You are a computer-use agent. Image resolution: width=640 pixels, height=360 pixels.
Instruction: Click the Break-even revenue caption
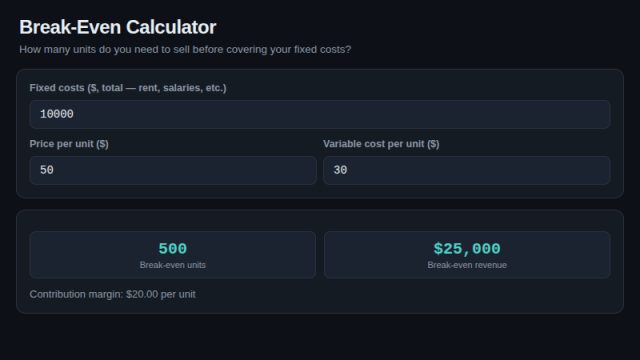(467, 265)
